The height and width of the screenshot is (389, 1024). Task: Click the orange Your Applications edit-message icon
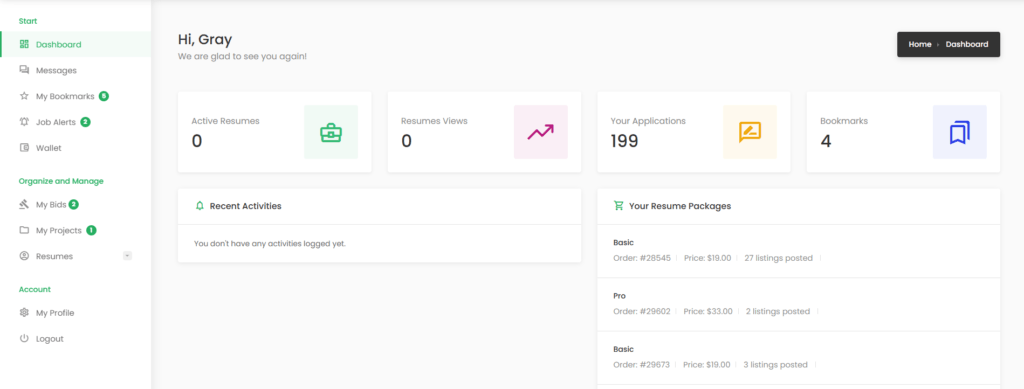(x=750, y=132)
